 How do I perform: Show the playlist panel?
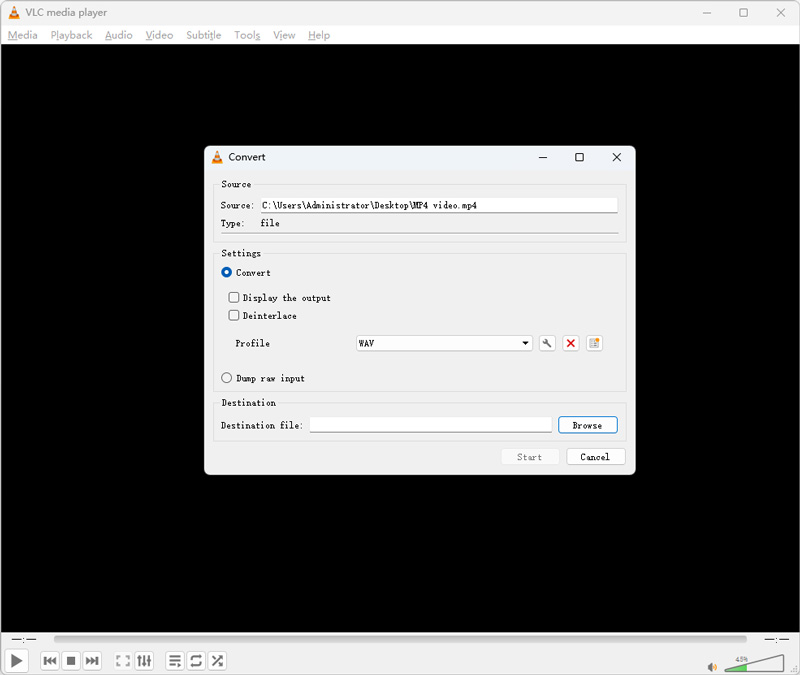coord(174,661)
